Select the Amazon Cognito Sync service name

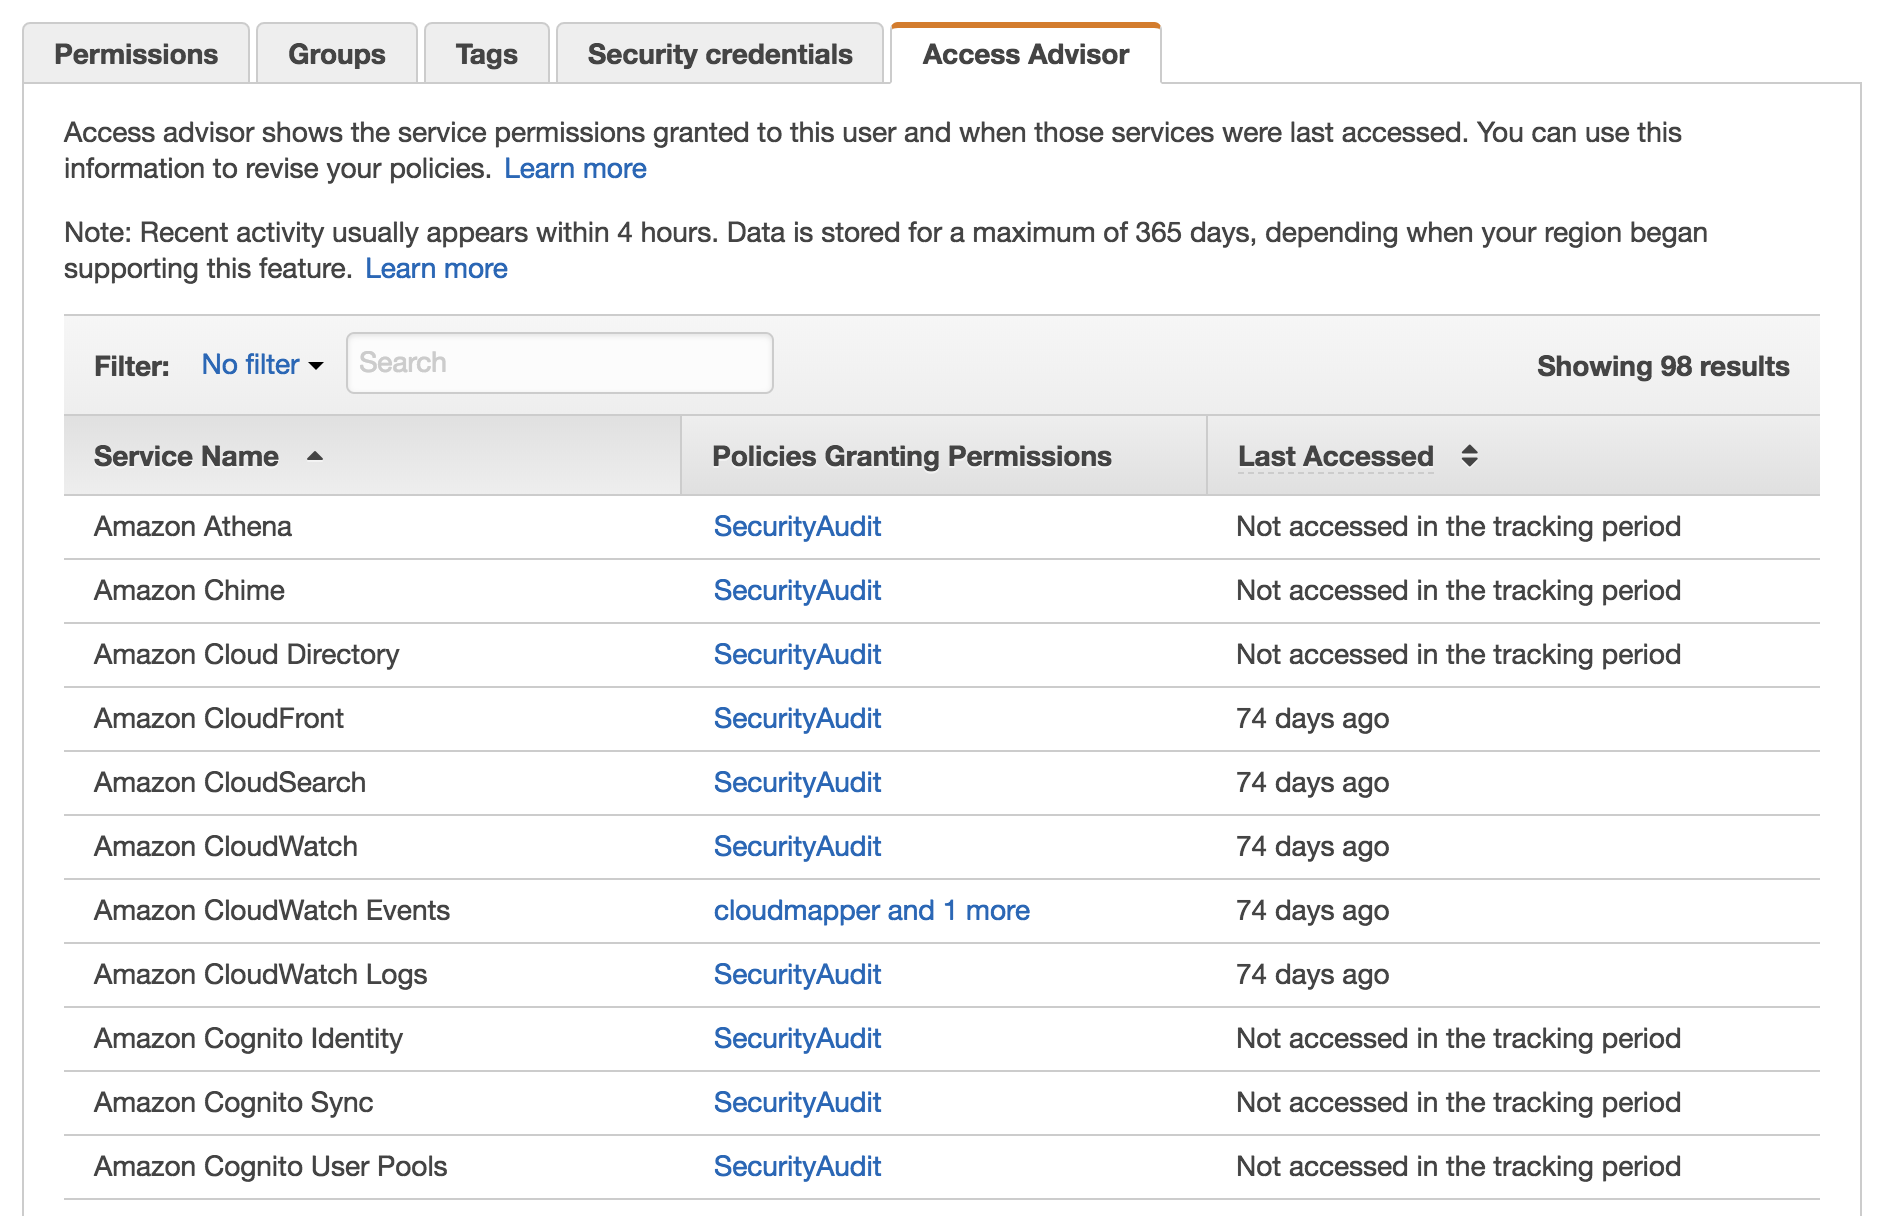pyautogui.click(x=233, y=1103)
